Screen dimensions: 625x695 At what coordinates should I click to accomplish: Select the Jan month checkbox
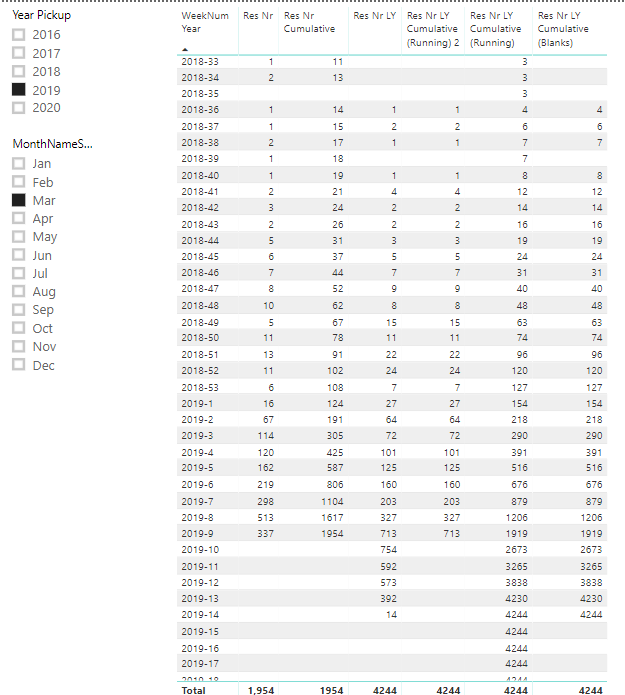[19, 164]
